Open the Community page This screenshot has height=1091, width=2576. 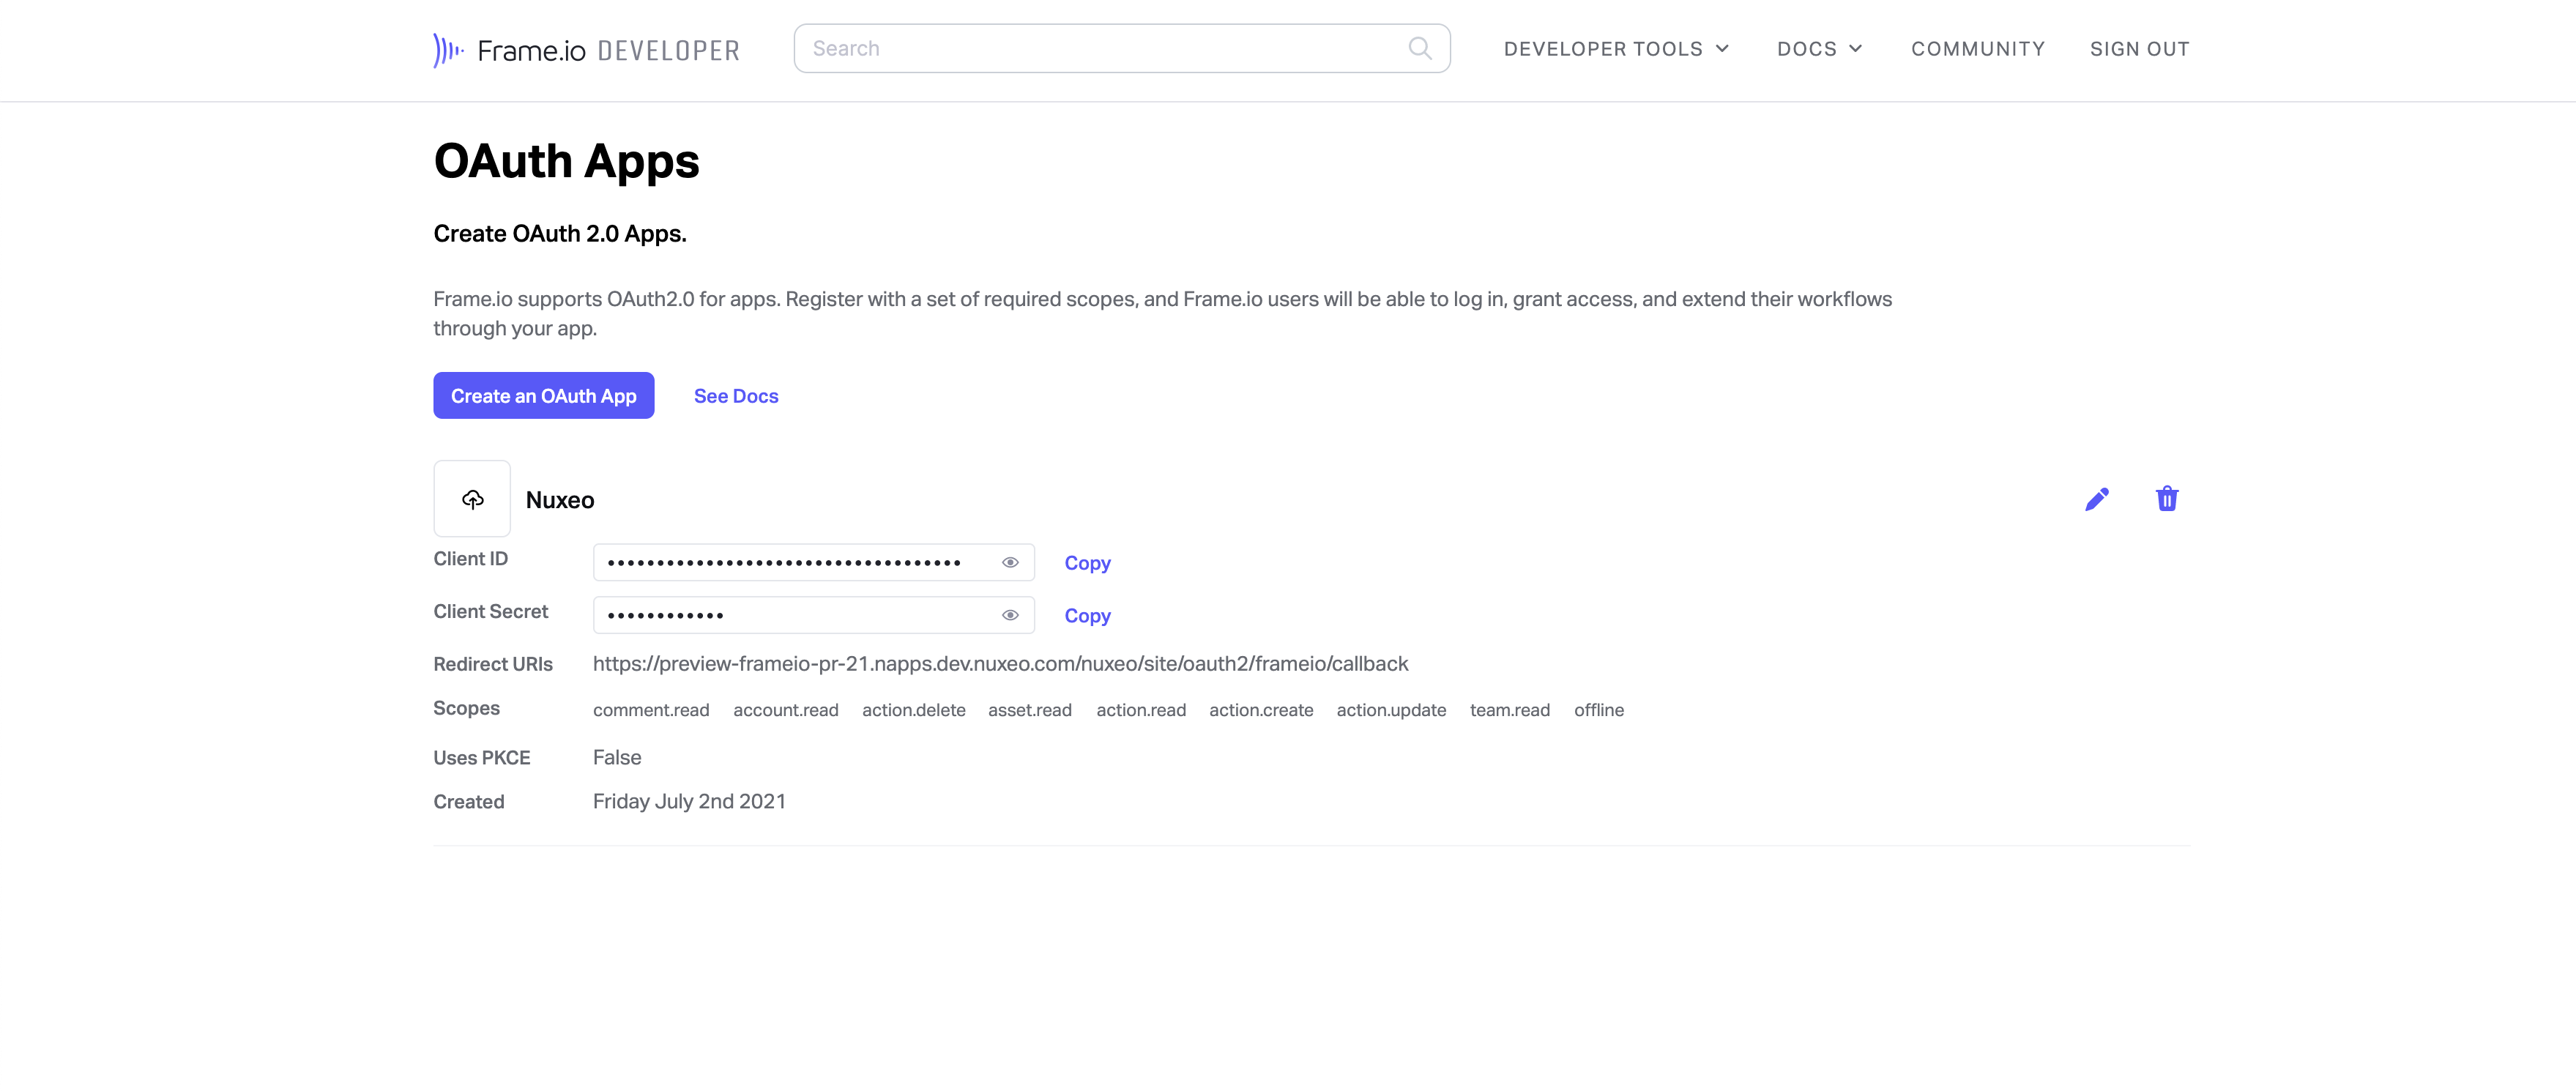[1977, 49]
